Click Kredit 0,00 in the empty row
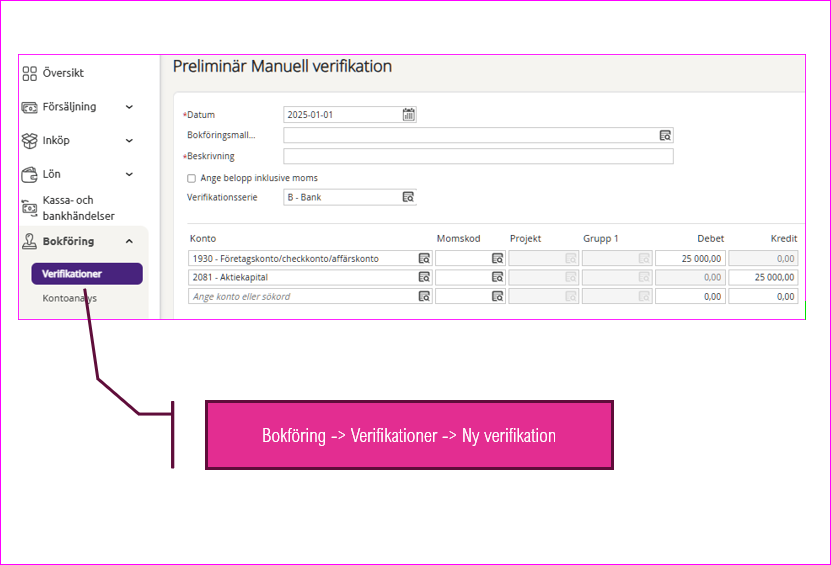This screenshot has width=831, height=565. 763,296
